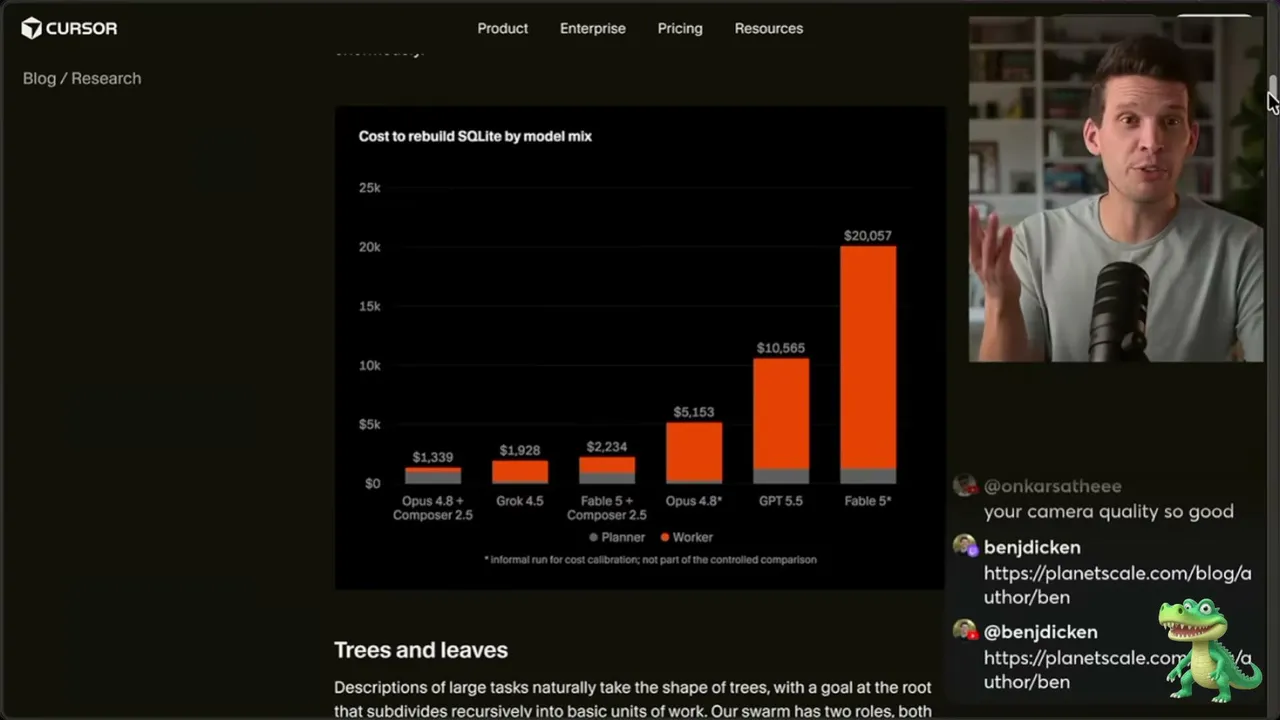Click the green crocodile mascot
This screenshot has height=720, width=1280.
click(1208, 650)
